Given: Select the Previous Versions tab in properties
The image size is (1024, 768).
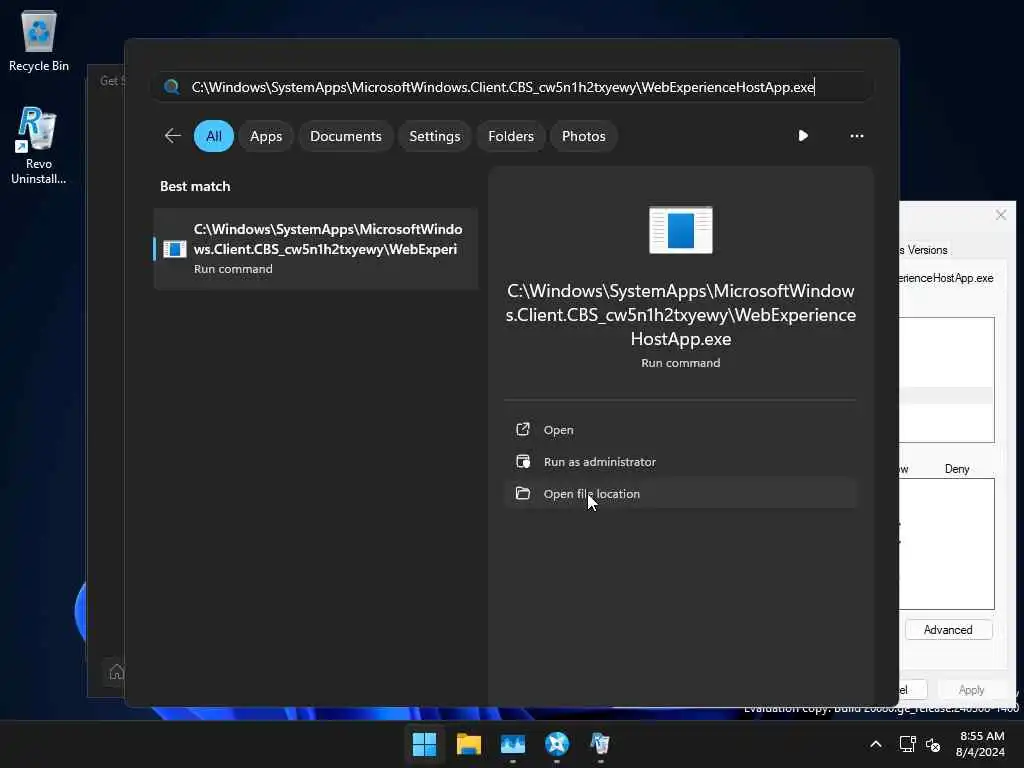Looking at the screenshot, I should [x=924, y=250].
